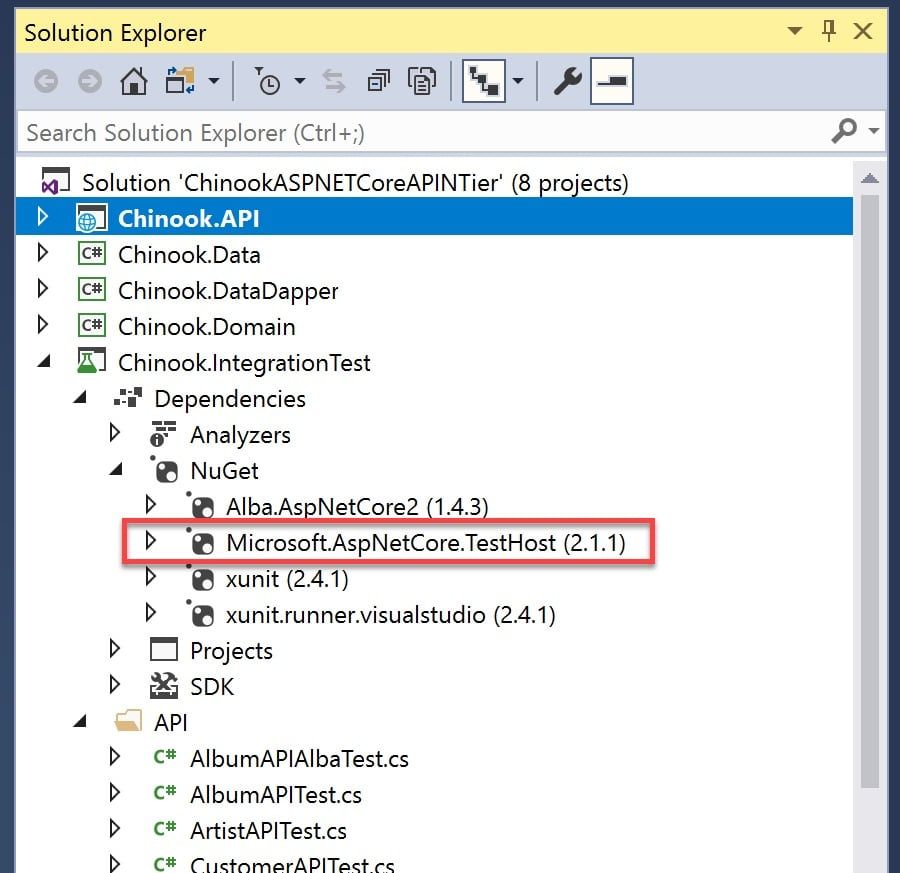Screen dimensions: 900x873
Task: Click the Show All Files icon
Action: point(422,81)
